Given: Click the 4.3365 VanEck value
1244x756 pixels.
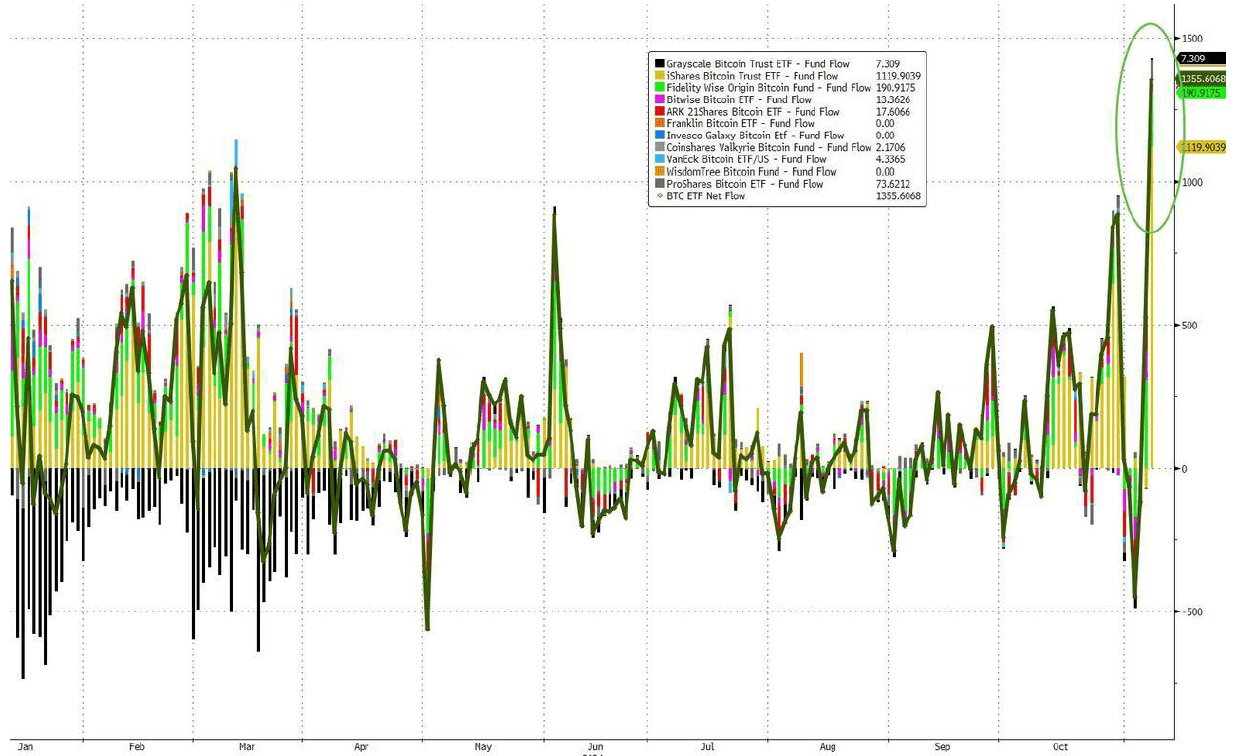Looking at the screenshot, I should pos(892,159).
